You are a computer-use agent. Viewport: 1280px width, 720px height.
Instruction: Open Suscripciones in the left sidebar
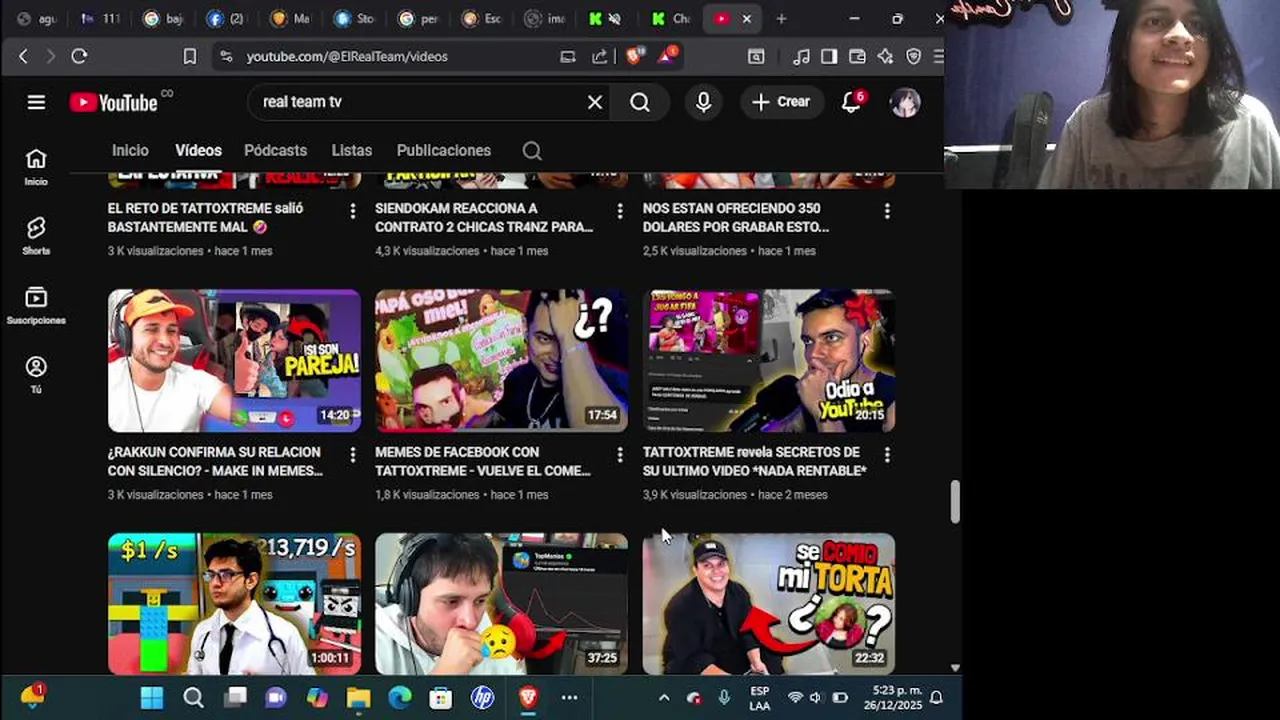point(36,306)
